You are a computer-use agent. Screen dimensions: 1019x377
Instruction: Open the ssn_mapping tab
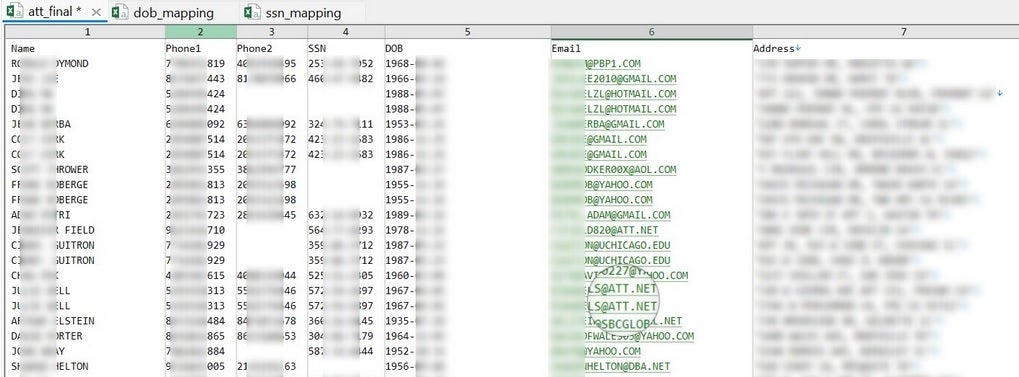click(x=303, y=12)
